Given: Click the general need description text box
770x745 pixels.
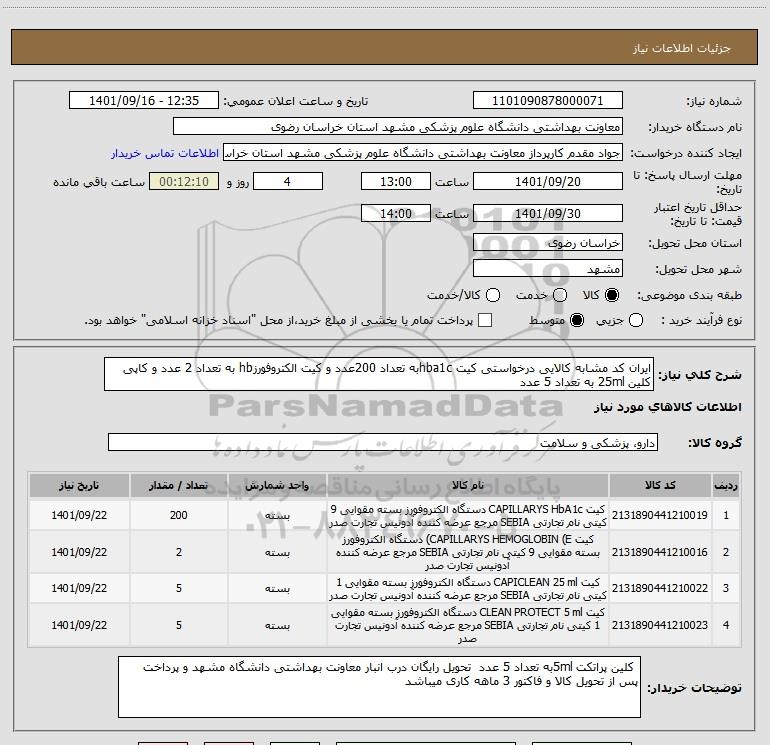Looking at the screenshot, I should [379, 374].
